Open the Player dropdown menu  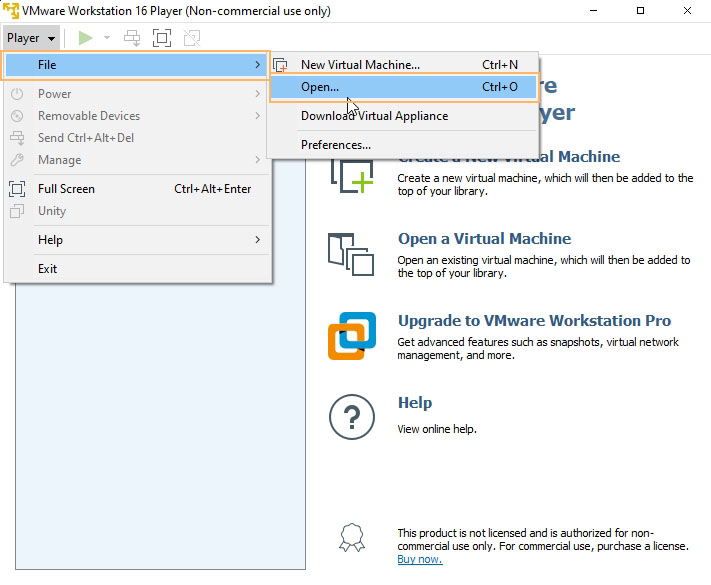(x=30, y=38)
